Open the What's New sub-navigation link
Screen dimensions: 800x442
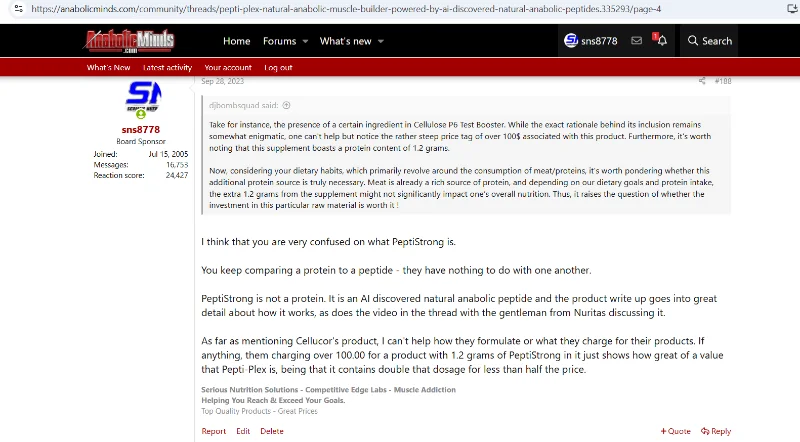coord(108,67)
